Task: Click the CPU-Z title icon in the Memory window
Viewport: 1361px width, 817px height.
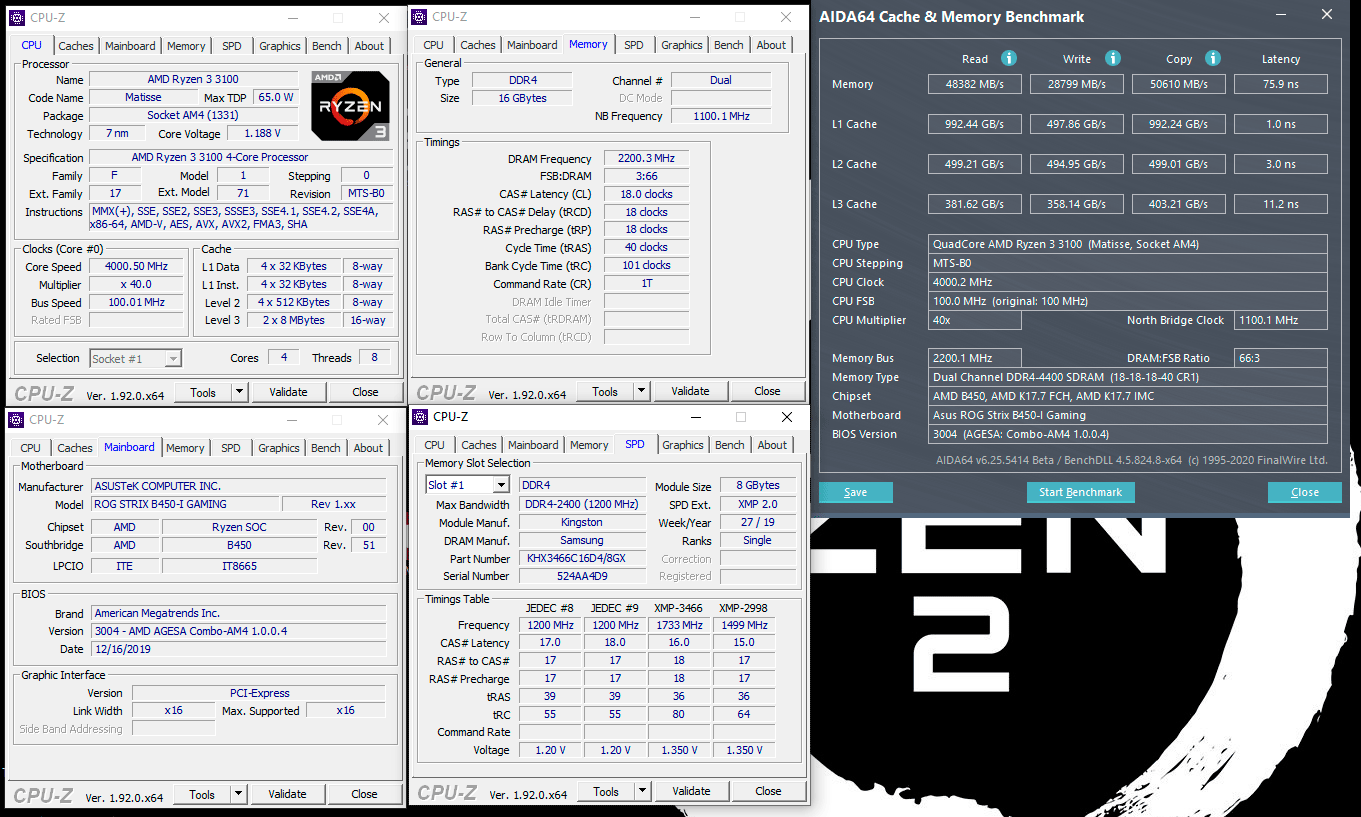Action: tap(419, 17)
